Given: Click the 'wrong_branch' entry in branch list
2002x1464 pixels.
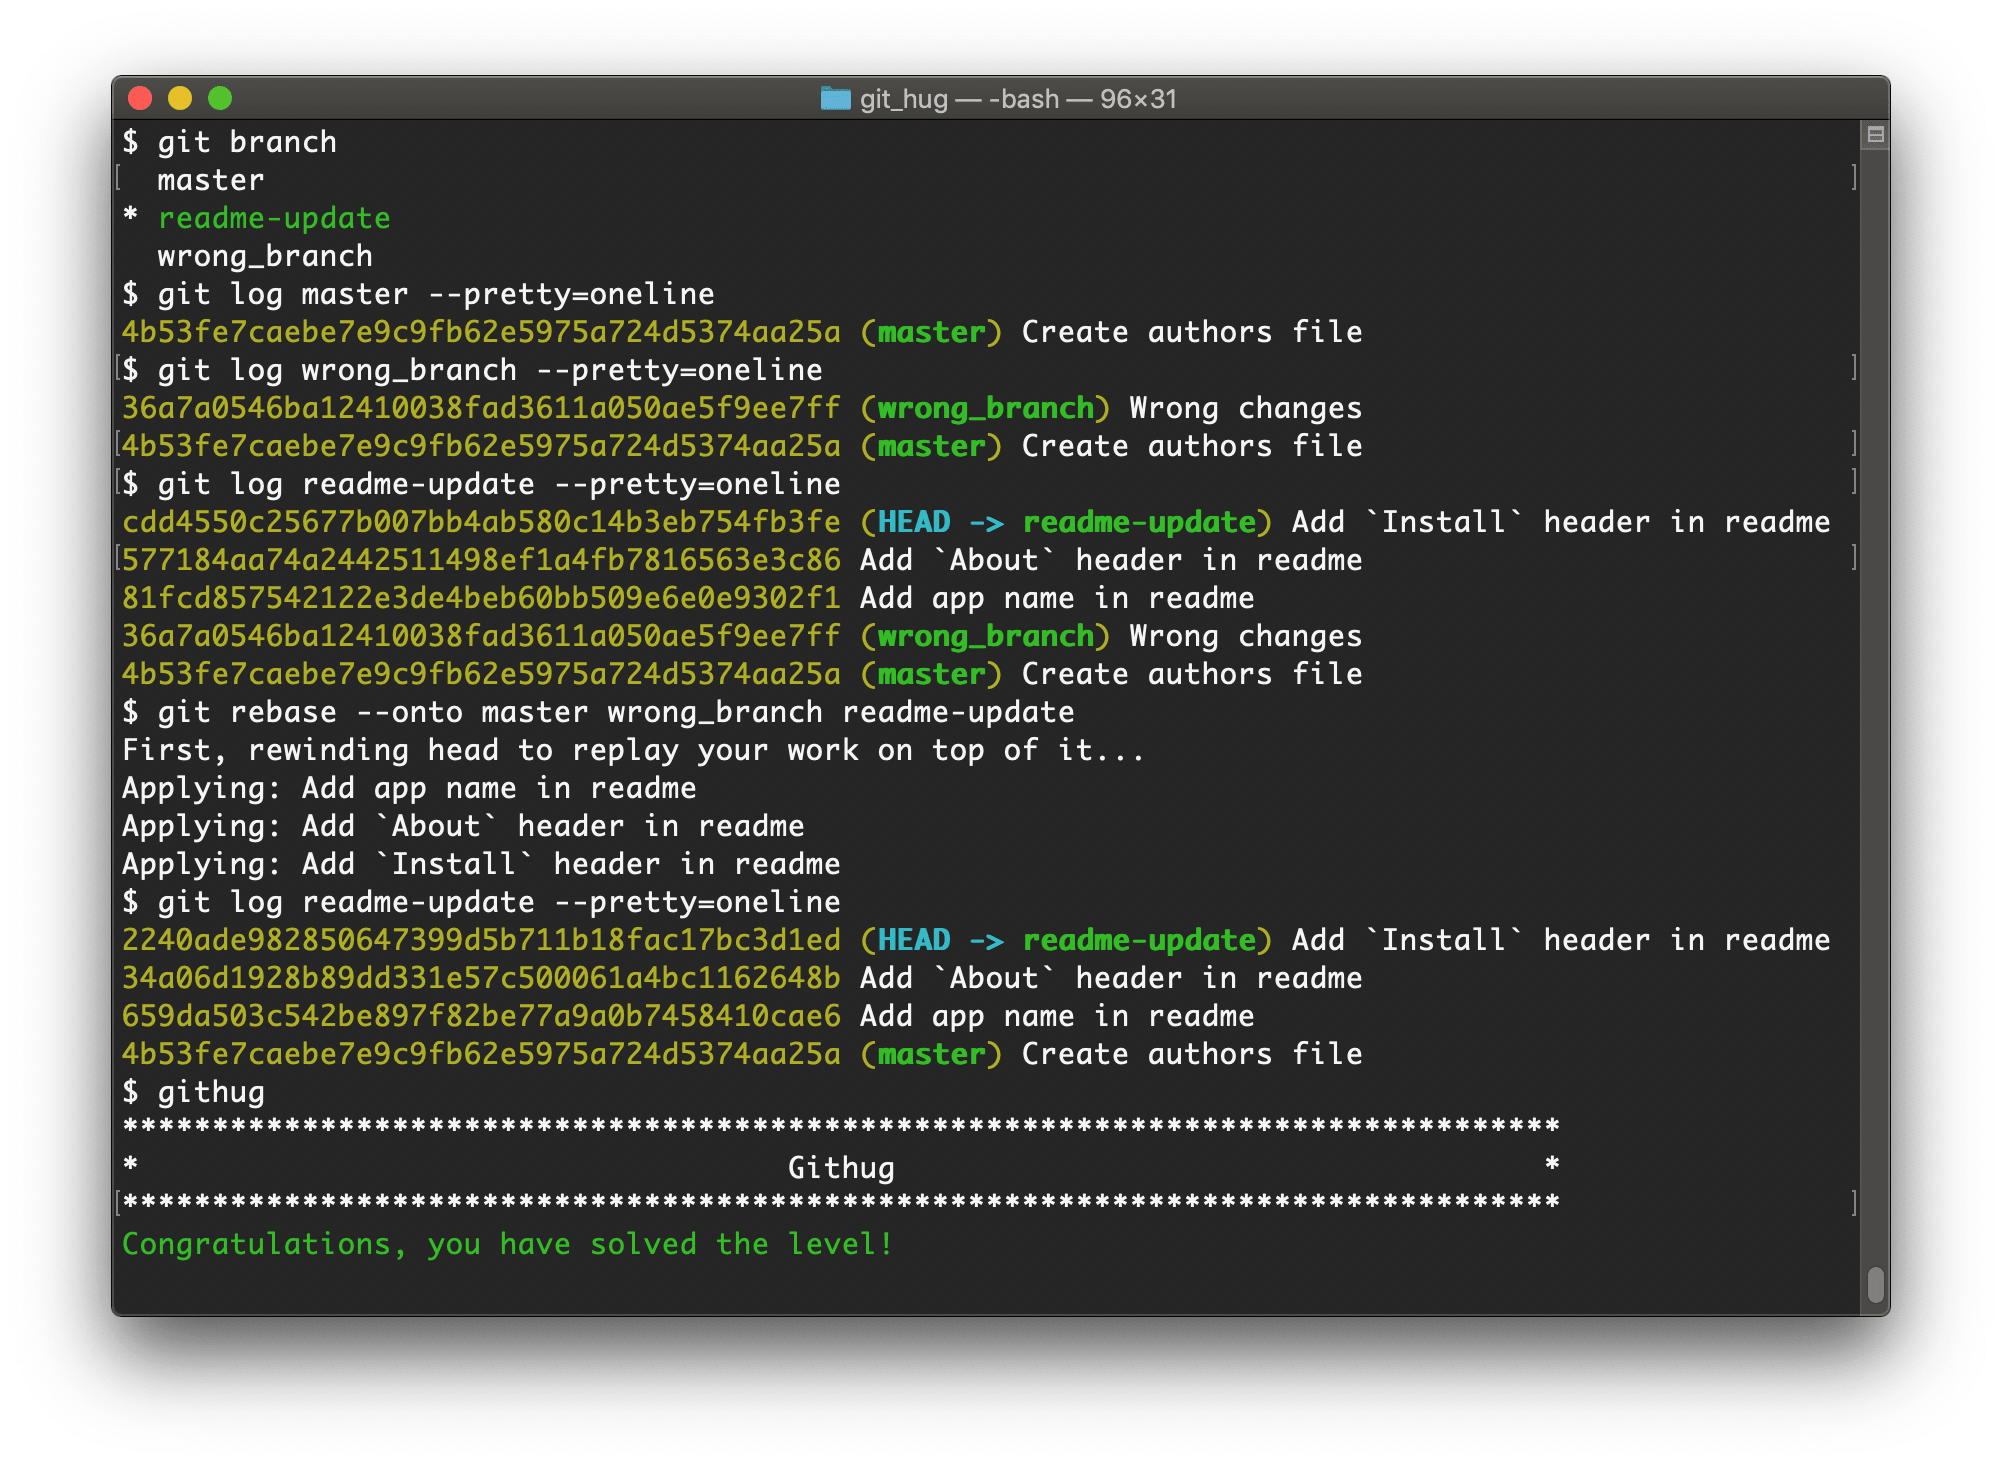Looking at the screenshot, I should [x=265, y=256].
